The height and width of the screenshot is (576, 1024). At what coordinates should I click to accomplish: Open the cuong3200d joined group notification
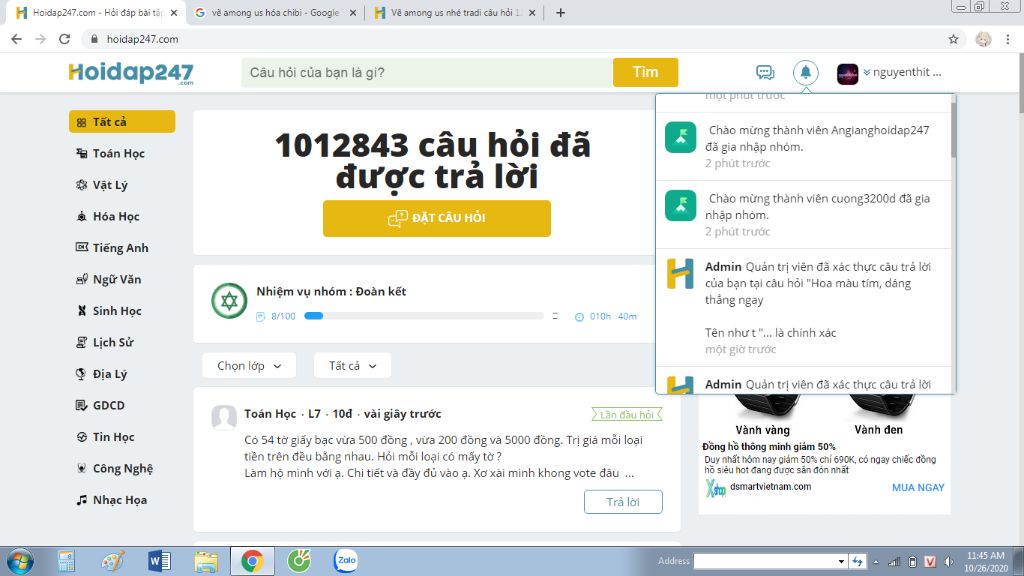coord(804,215)
